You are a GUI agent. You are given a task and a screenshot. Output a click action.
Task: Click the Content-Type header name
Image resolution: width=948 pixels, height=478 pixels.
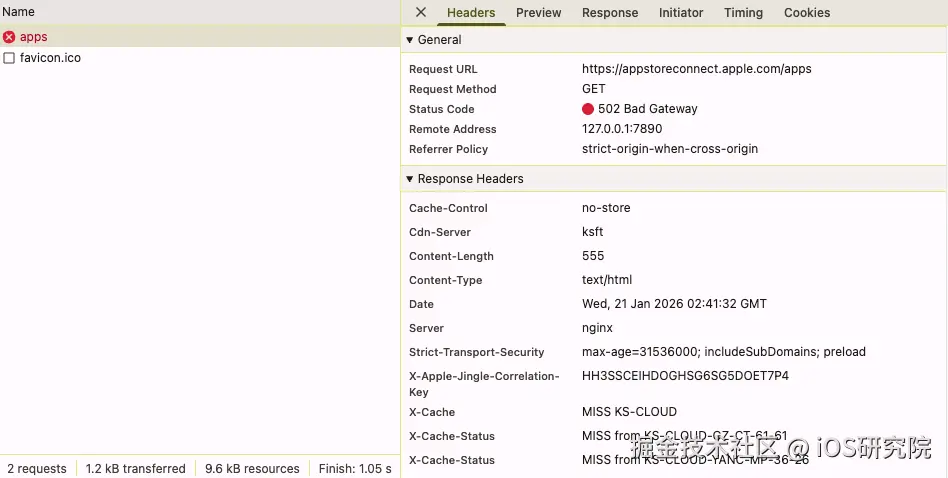[446, 280]
